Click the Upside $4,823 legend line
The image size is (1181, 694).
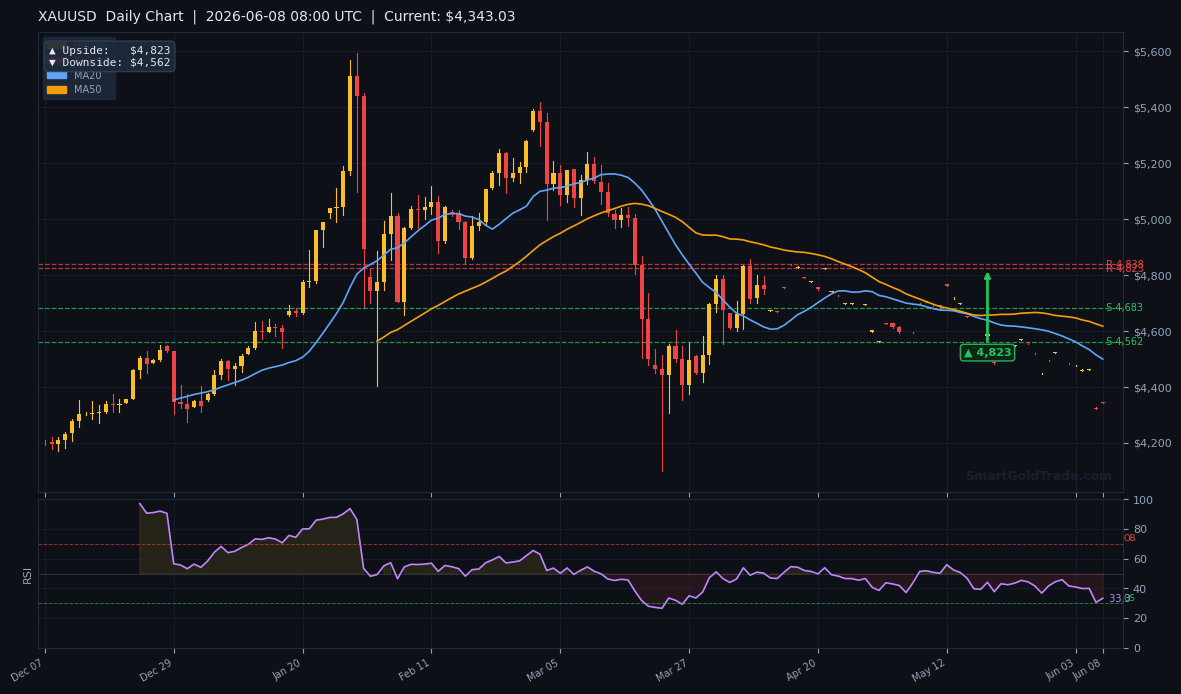[x=109, y=50]
